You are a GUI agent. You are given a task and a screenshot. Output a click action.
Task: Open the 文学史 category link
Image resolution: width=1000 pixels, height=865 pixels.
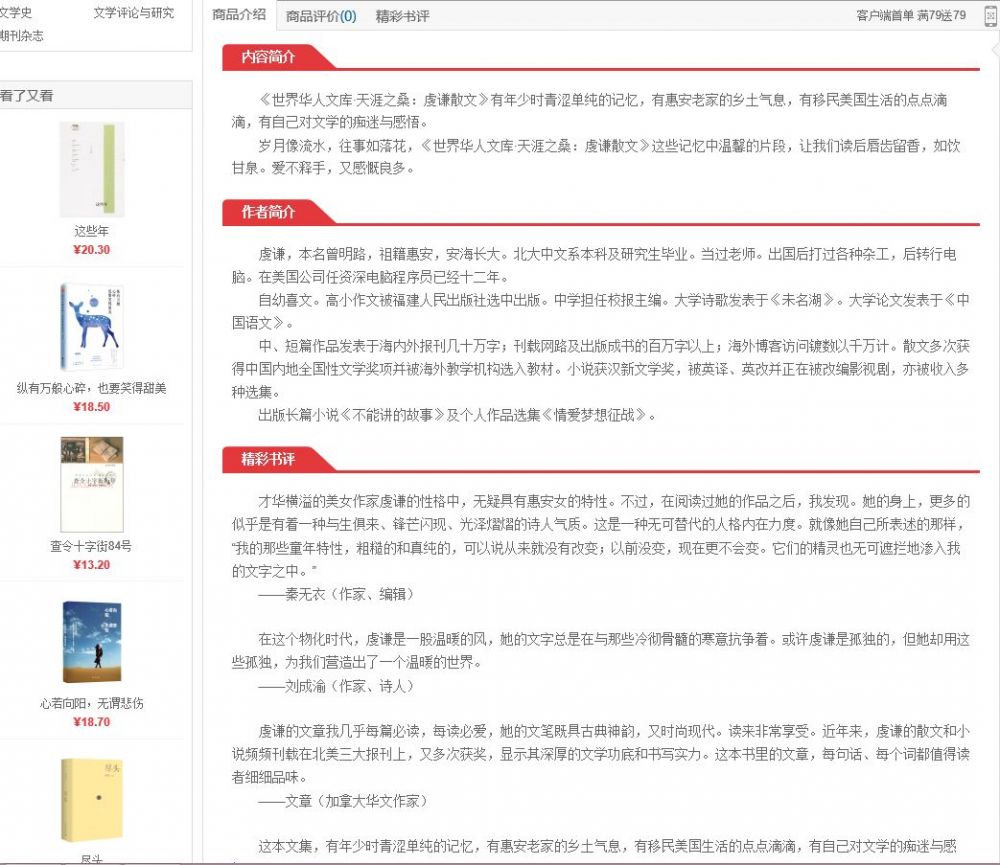pyautogui.click(x=15, y=13)
